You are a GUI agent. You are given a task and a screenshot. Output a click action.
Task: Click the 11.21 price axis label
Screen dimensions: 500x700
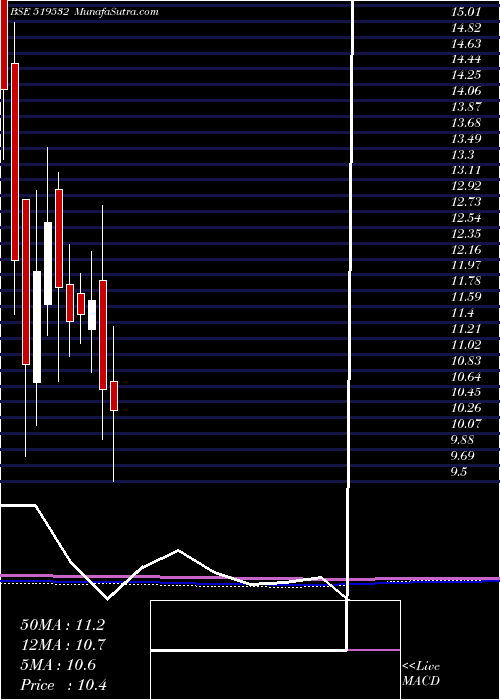coord(466,329)
